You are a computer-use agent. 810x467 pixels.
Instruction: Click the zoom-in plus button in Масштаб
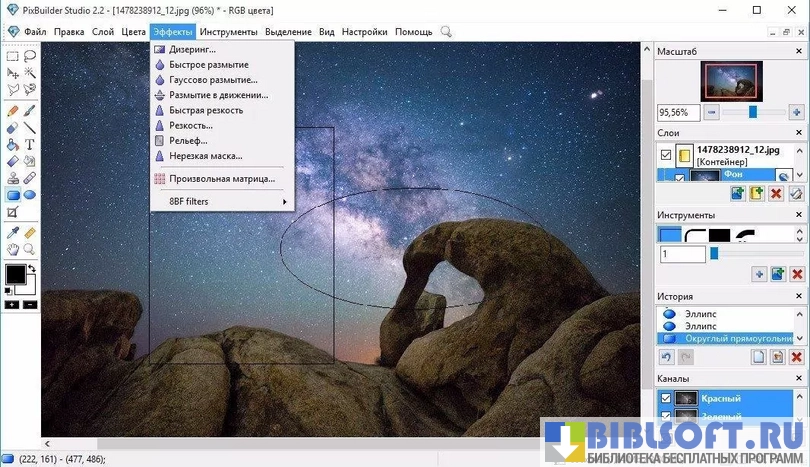[x=796, y=112]
